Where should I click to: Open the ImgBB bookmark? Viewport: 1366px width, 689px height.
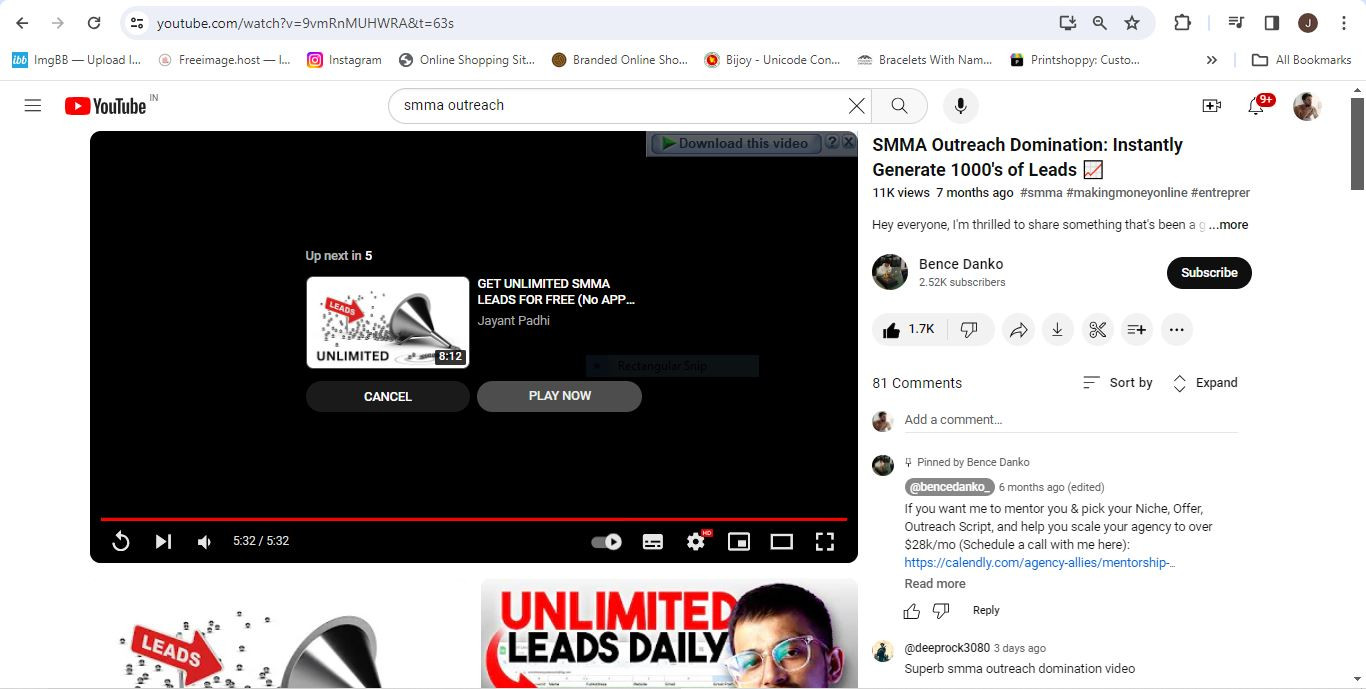point(77,60)
